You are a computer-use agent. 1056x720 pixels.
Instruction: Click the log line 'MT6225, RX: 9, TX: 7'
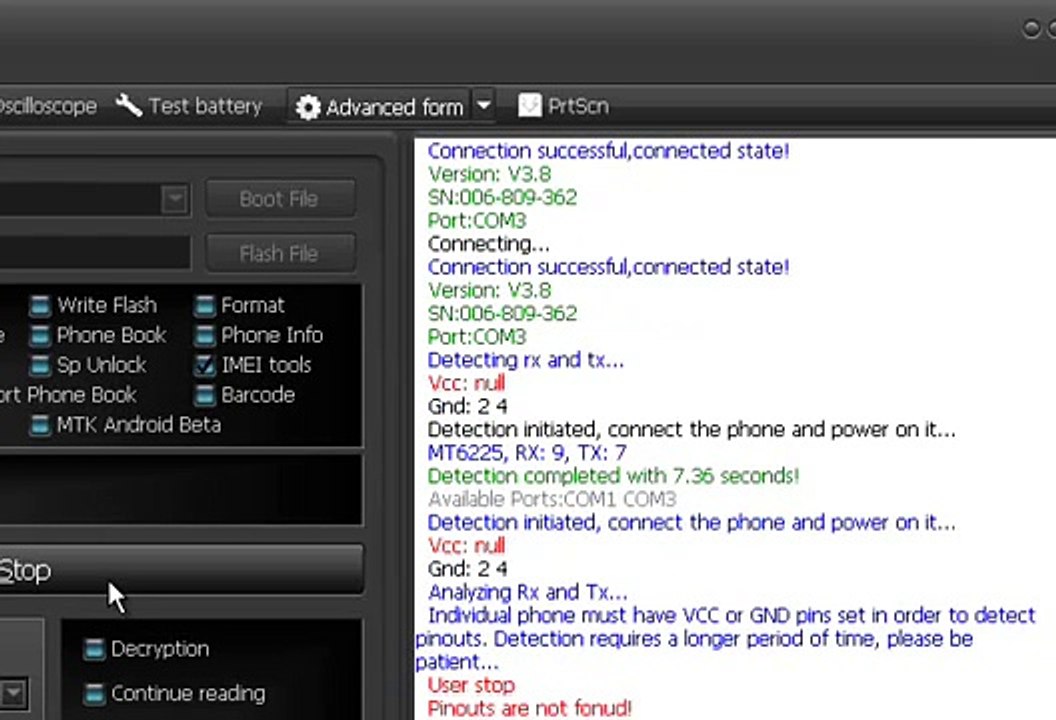[x=527, y=453]
